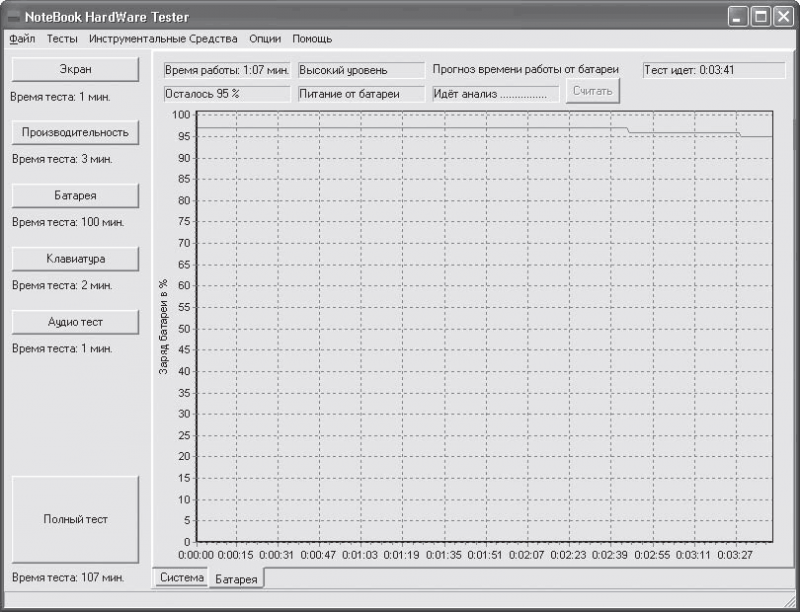
Task: Maximize the NoteBook HardWare Tester window
Action: pyautogui.click(x=761, y=17)
